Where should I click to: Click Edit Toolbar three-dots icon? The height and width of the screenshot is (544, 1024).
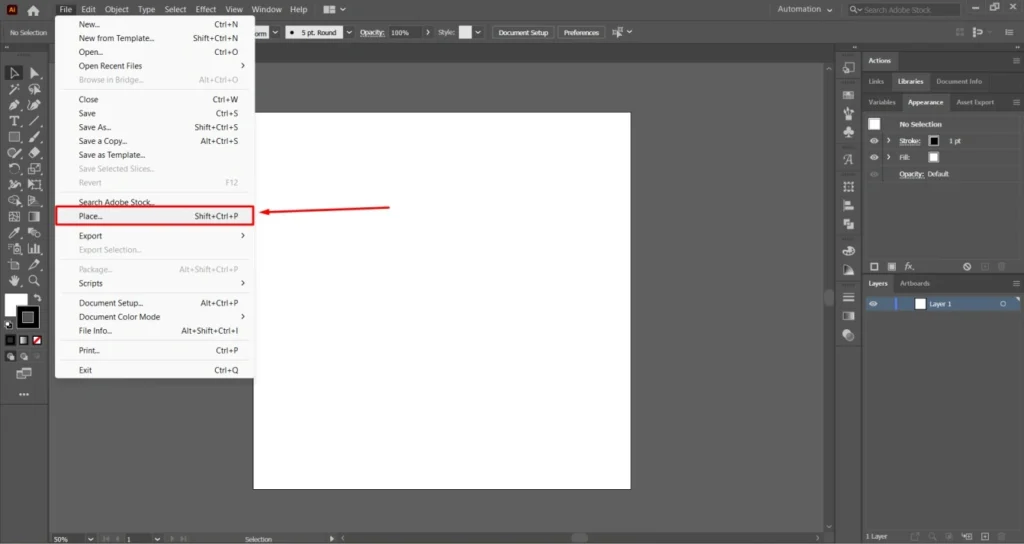click(x=24, y=394)
